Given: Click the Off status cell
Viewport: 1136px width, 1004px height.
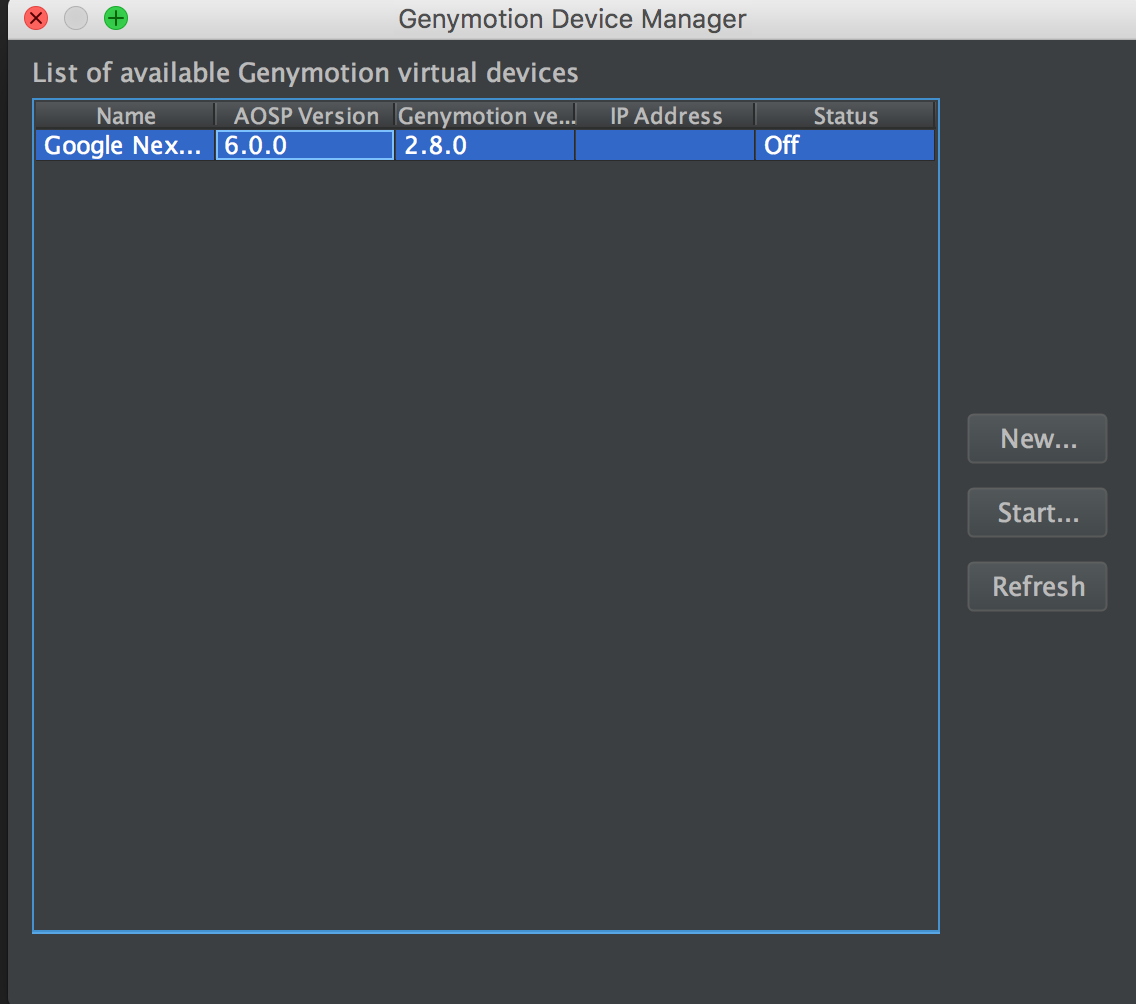Looking at the screenshot, I should point(845,146).
